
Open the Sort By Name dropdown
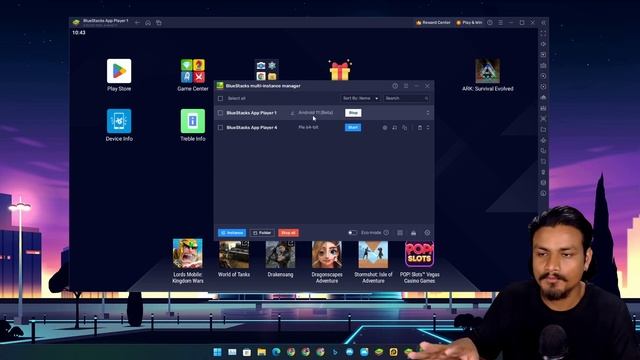(x=360, y=98)
